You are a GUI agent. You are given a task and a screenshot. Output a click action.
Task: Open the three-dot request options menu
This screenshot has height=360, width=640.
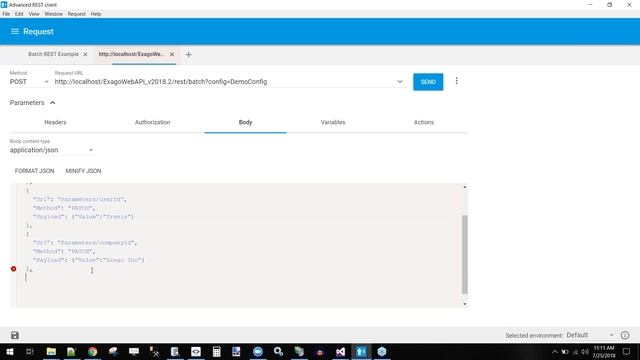coord(456,81)
